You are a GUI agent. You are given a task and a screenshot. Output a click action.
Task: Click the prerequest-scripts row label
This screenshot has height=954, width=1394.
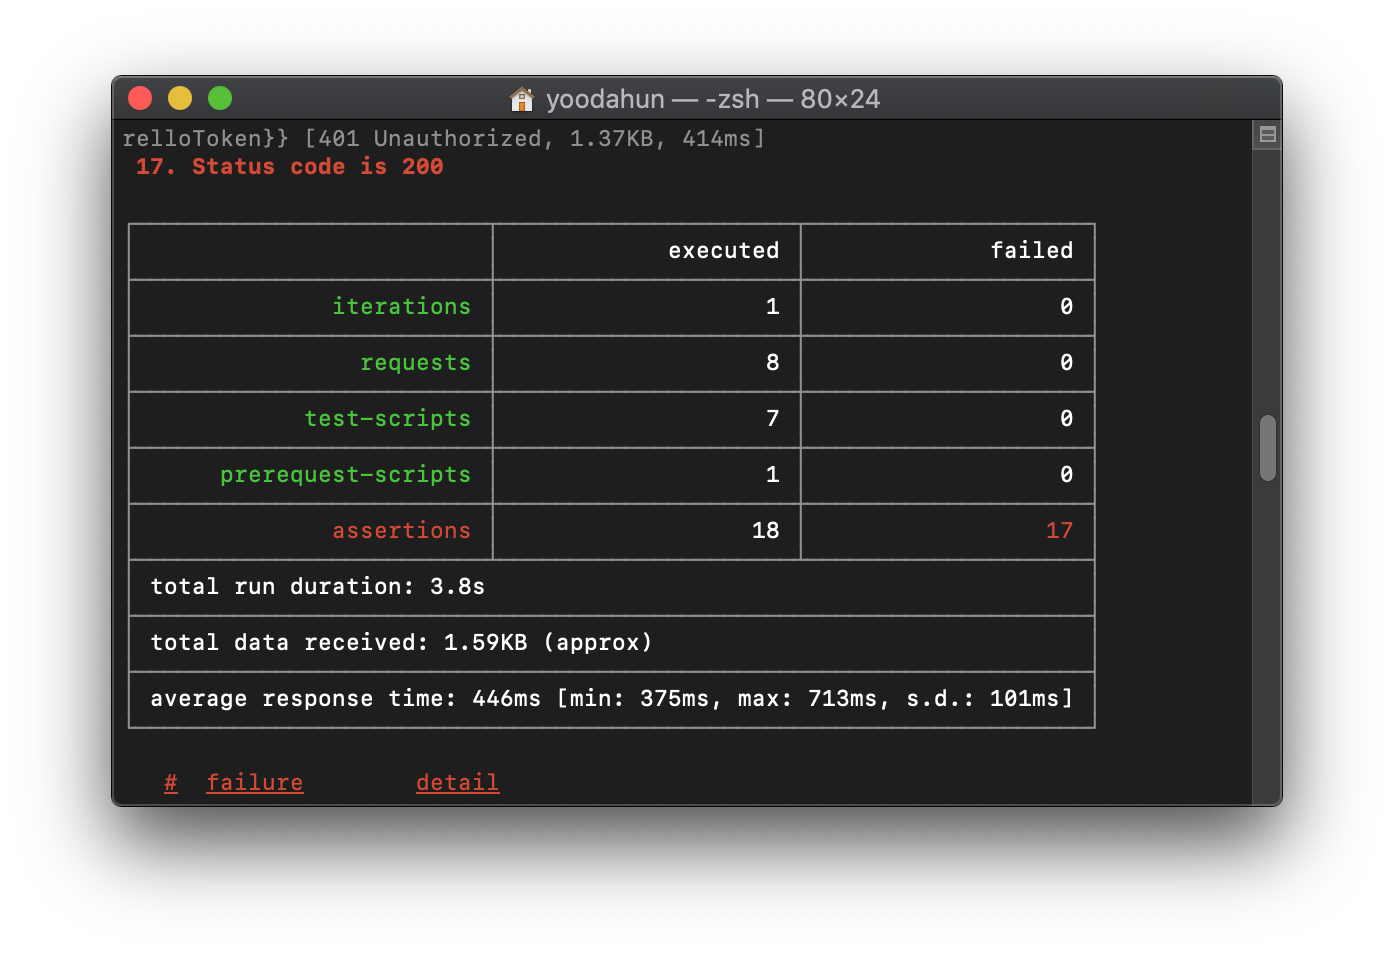346,475
